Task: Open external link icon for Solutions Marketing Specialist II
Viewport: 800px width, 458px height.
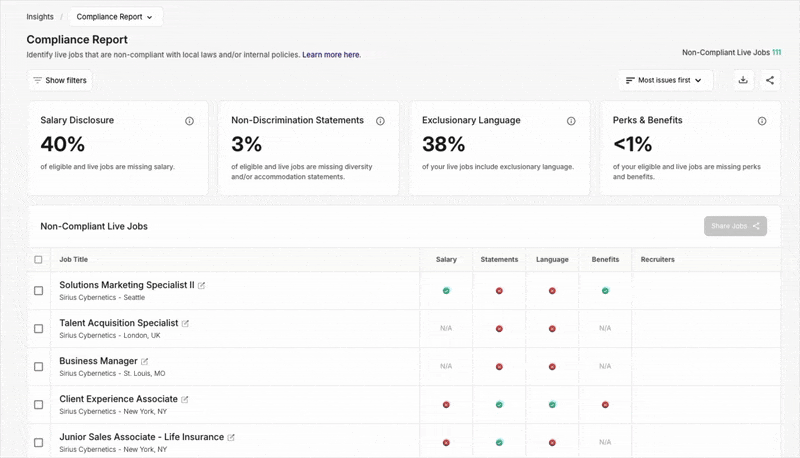Action: pos(202,286)
